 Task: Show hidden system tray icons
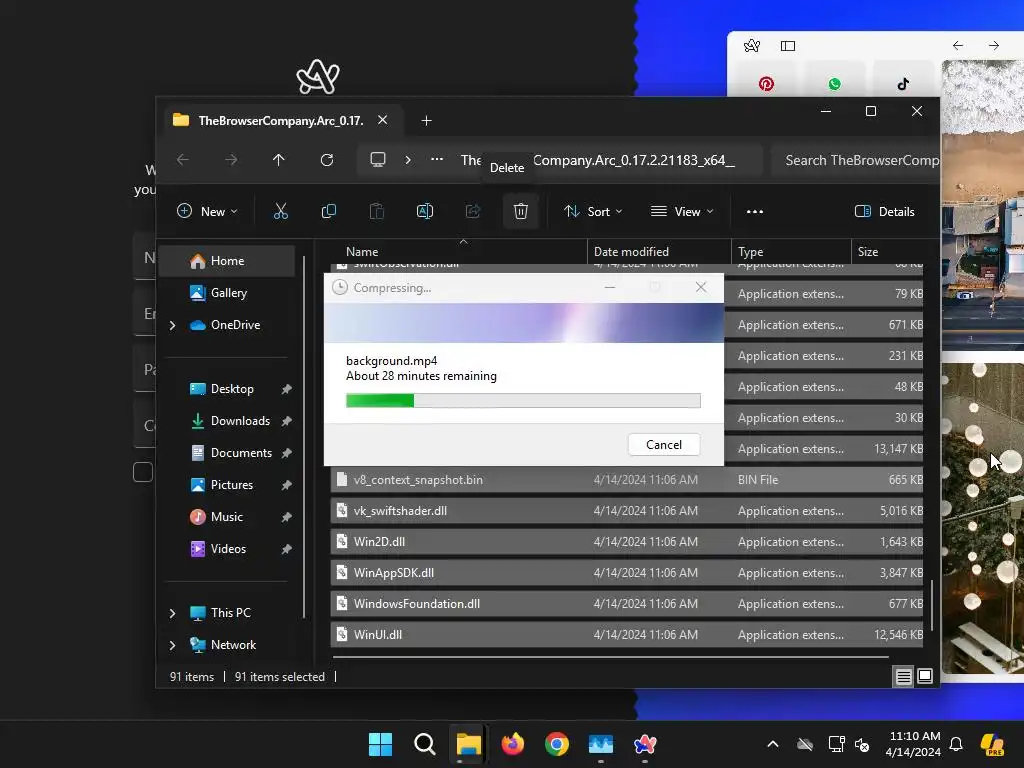pyautogui.click(x=773, y=744)
